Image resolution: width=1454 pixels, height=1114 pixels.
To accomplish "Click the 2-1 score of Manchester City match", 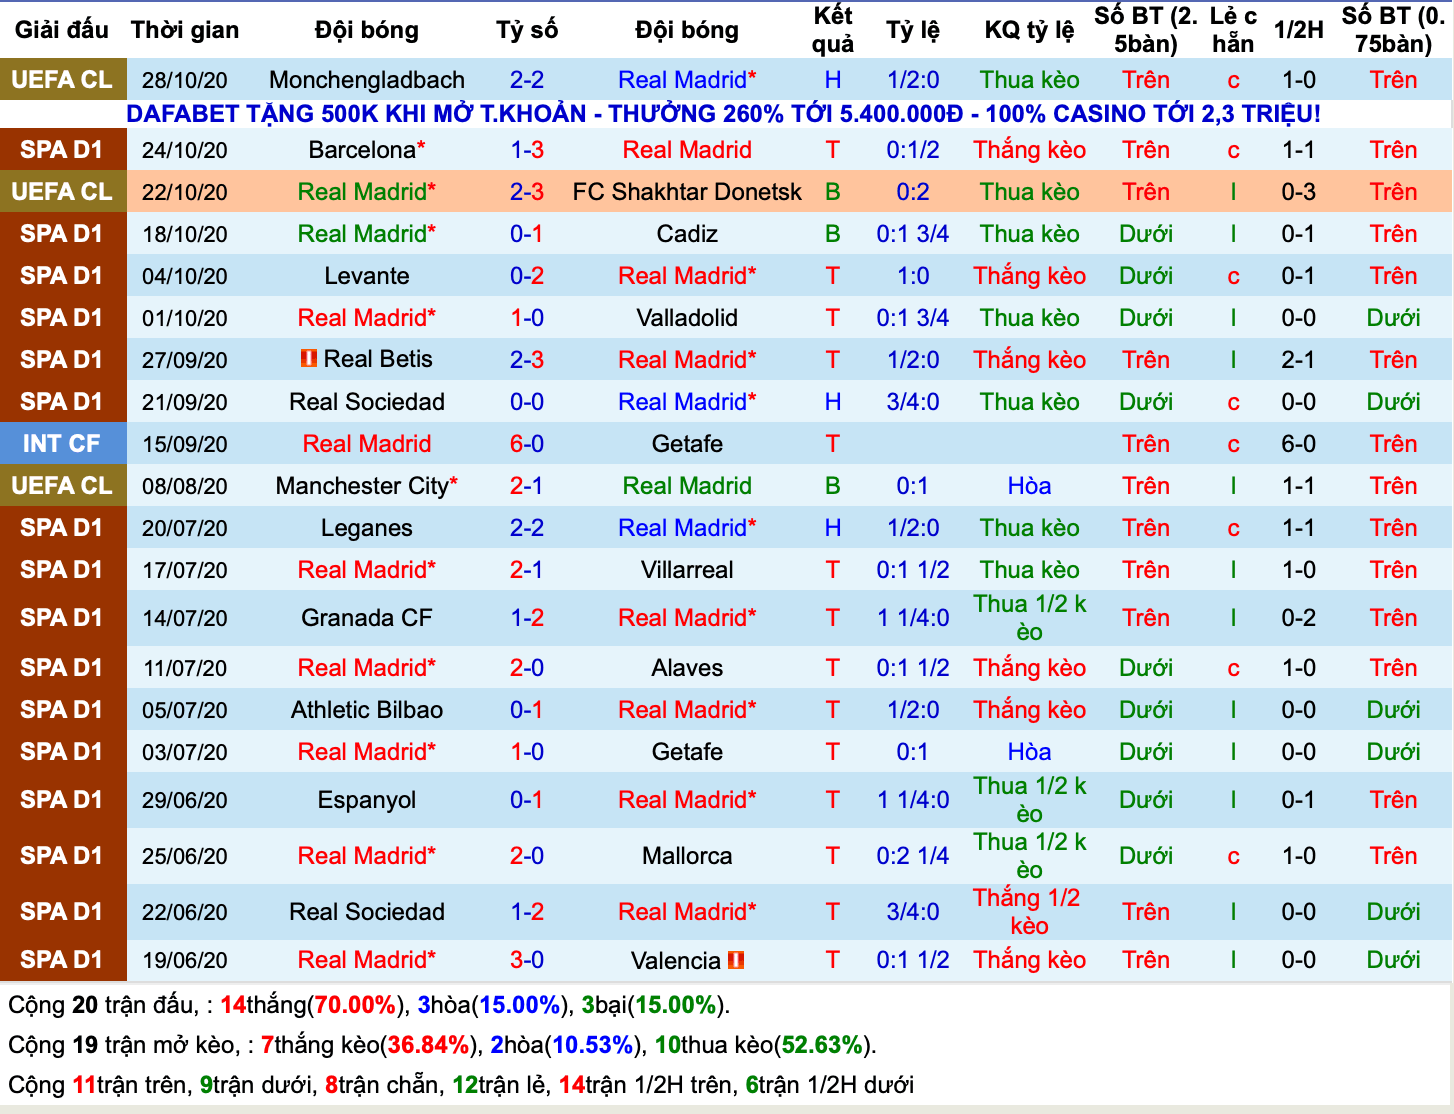I will pos(527,486).
